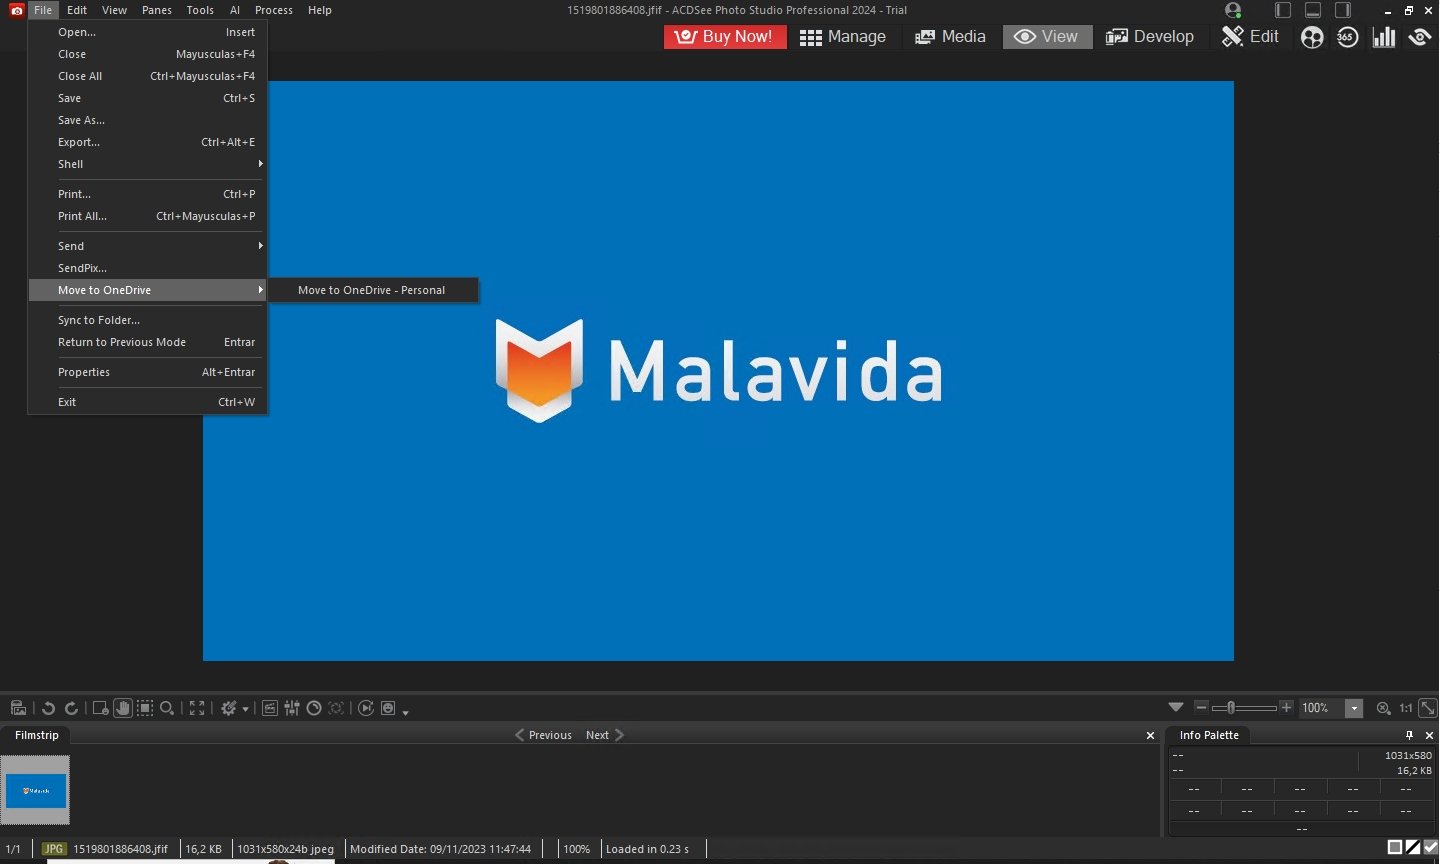Click the zoom out minus button
1440x864 pixels.
click(1202, 707)
